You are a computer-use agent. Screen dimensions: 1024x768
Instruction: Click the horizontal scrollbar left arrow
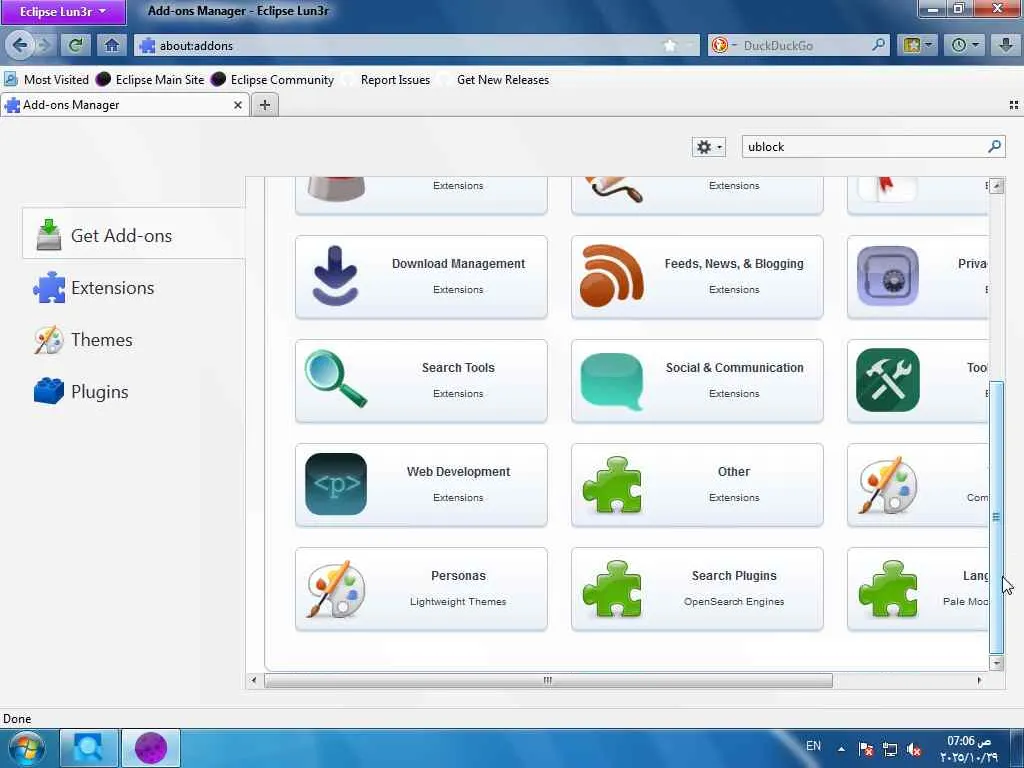click(254, 680)
